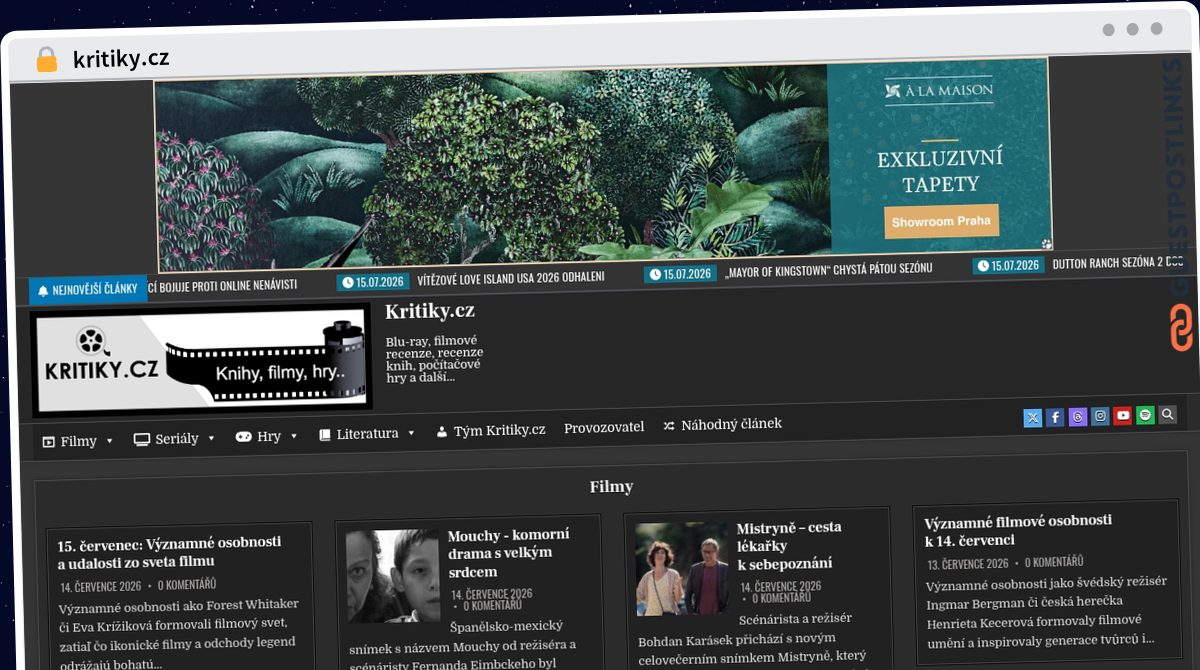Open 0 komentářů under Mistryně article
The height and width of the screenshot is (670, 1200).
coord(781,597)
